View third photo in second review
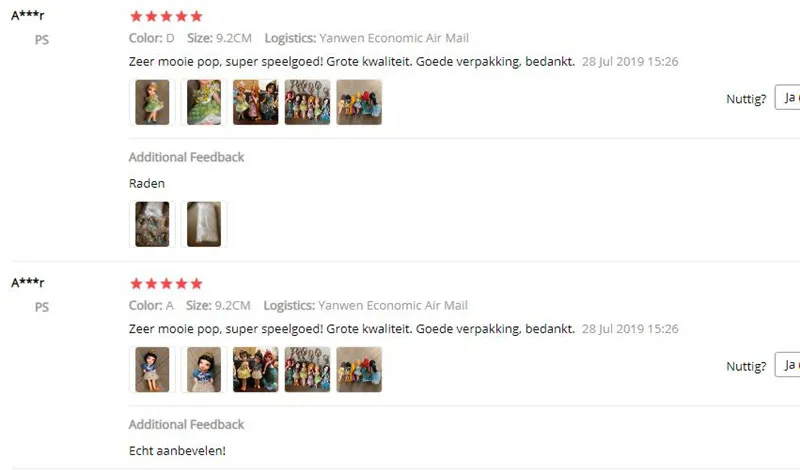Image resolution: width=800 pixels, height=470 pixels. [x=256, y=369]
